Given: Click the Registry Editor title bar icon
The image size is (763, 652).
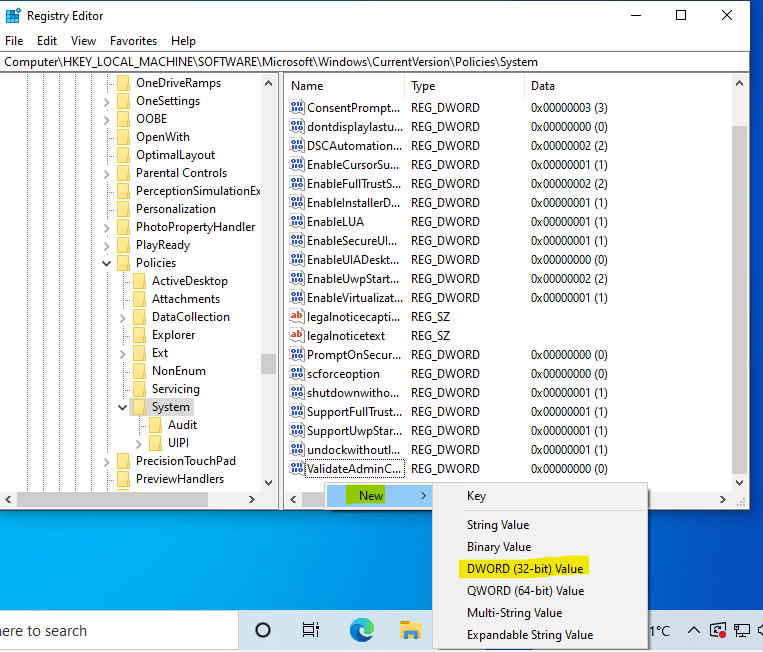Looking at the screenshot, I should (13, 15).
